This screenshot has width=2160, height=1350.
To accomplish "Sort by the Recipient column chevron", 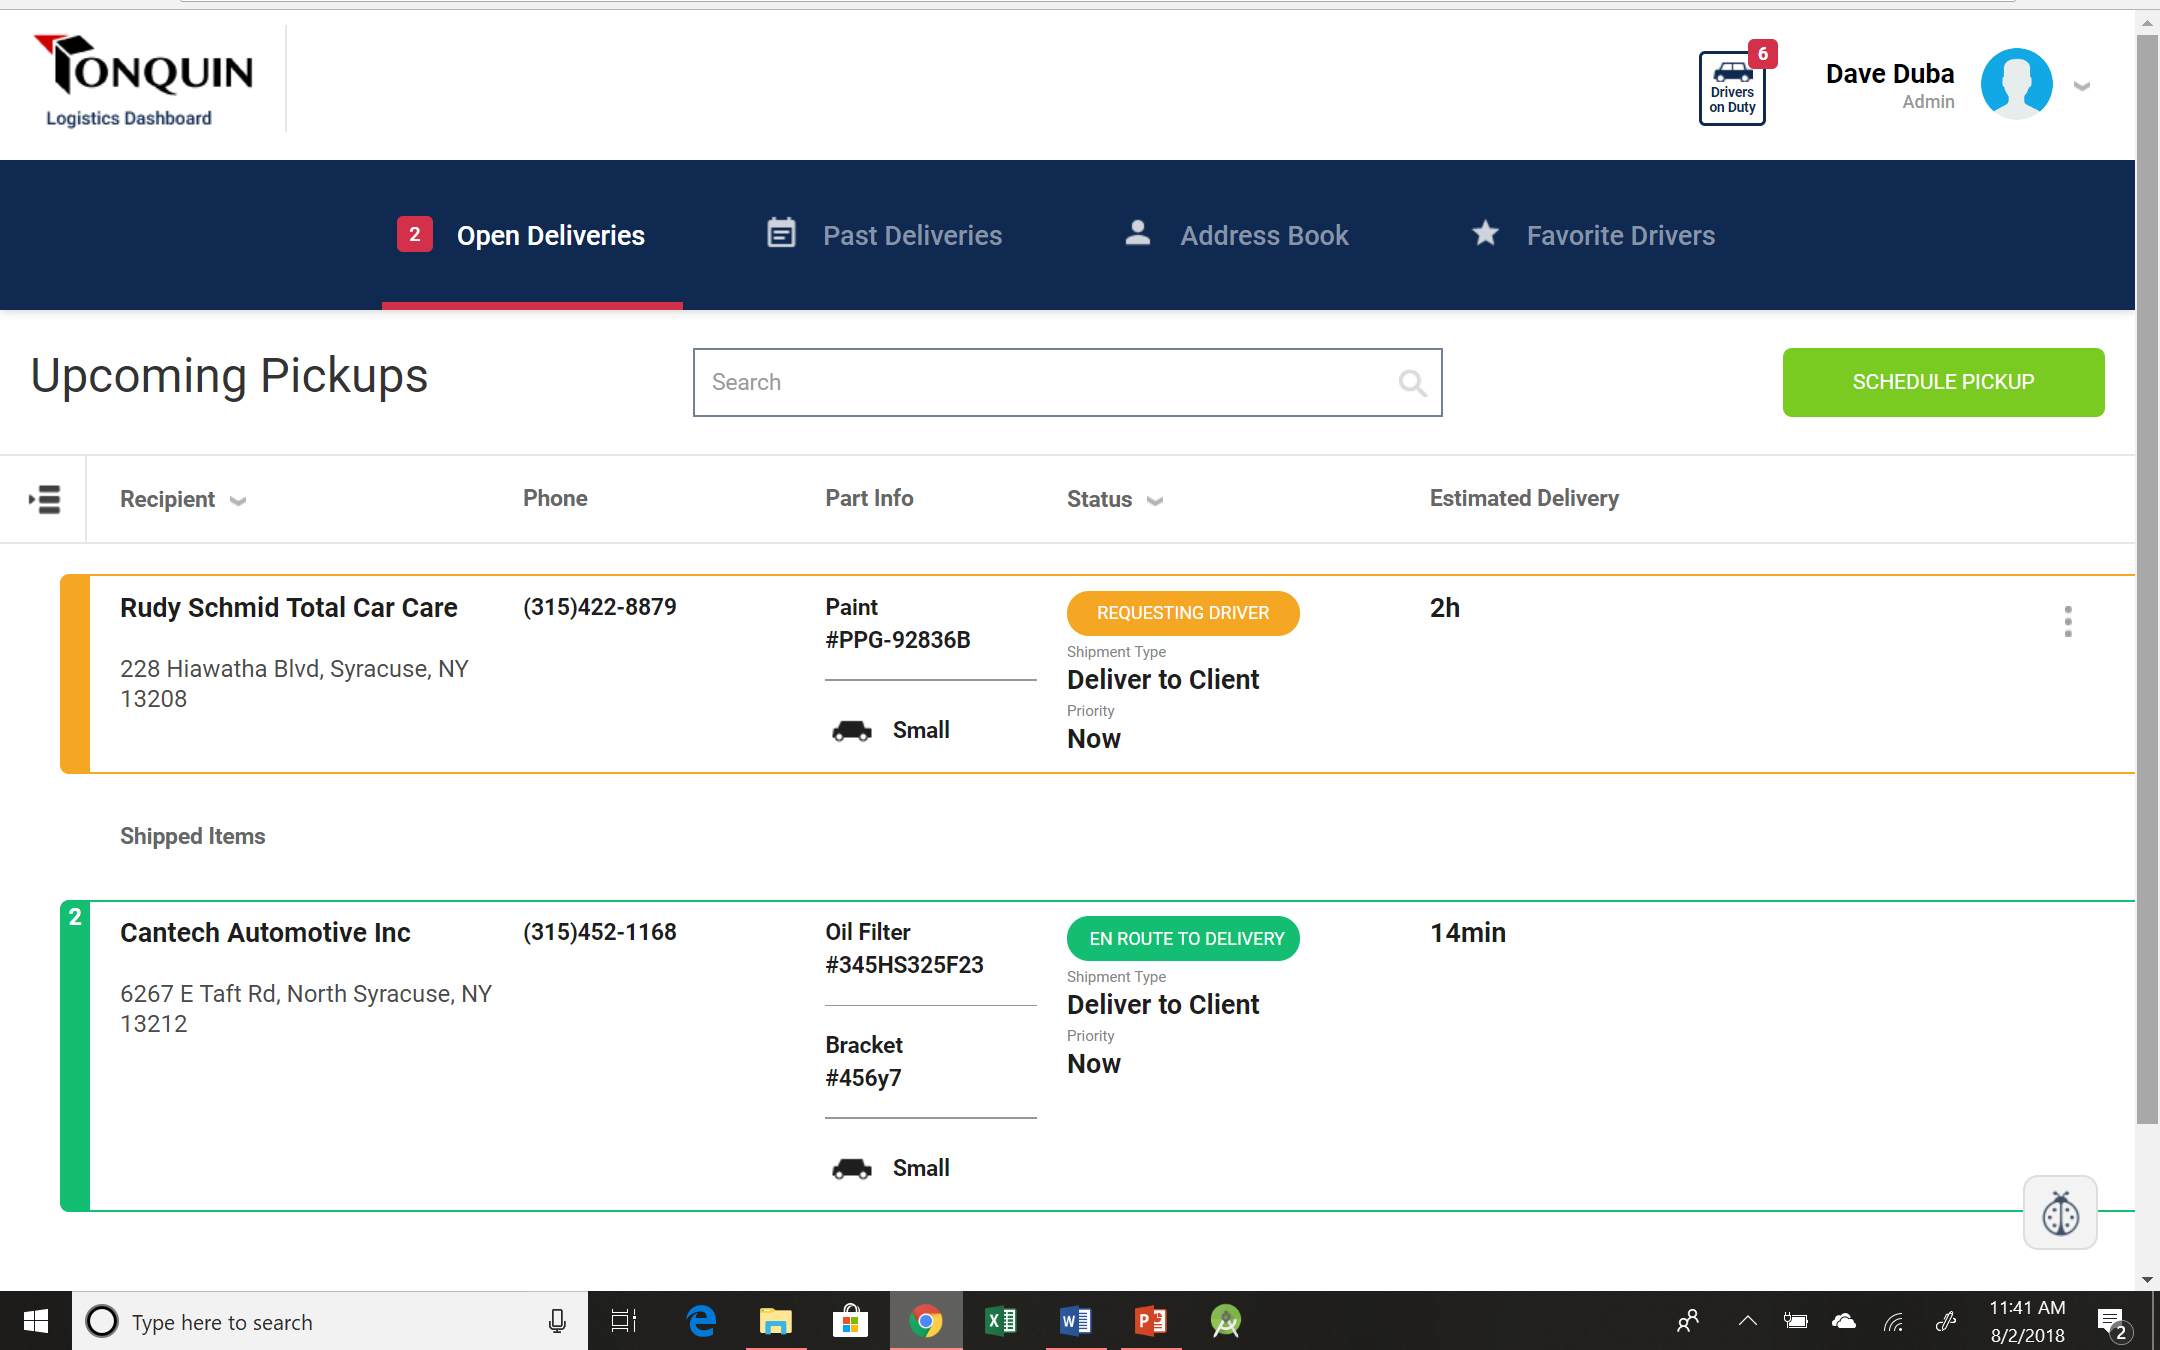I will [238, 501].
